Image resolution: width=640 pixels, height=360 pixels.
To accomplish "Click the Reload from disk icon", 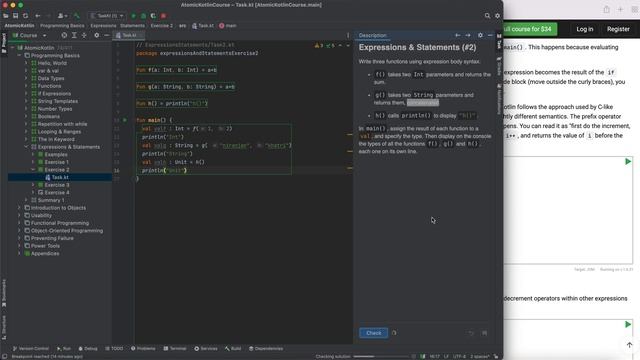I will [x=25, y=16].
